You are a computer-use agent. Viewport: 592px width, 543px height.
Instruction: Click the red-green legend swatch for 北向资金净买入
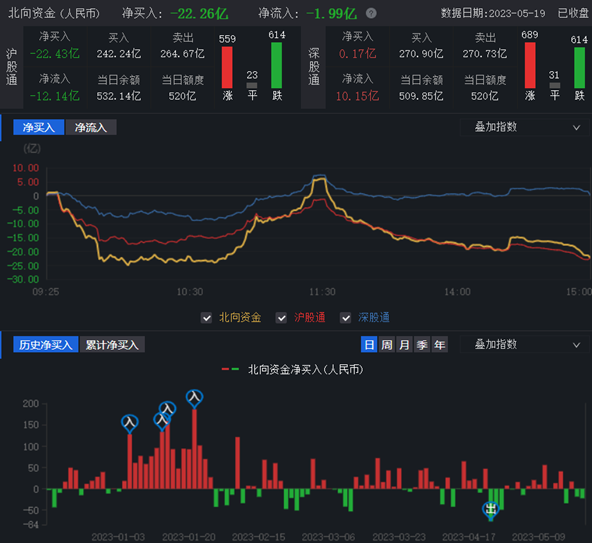(x=230, y=369)
